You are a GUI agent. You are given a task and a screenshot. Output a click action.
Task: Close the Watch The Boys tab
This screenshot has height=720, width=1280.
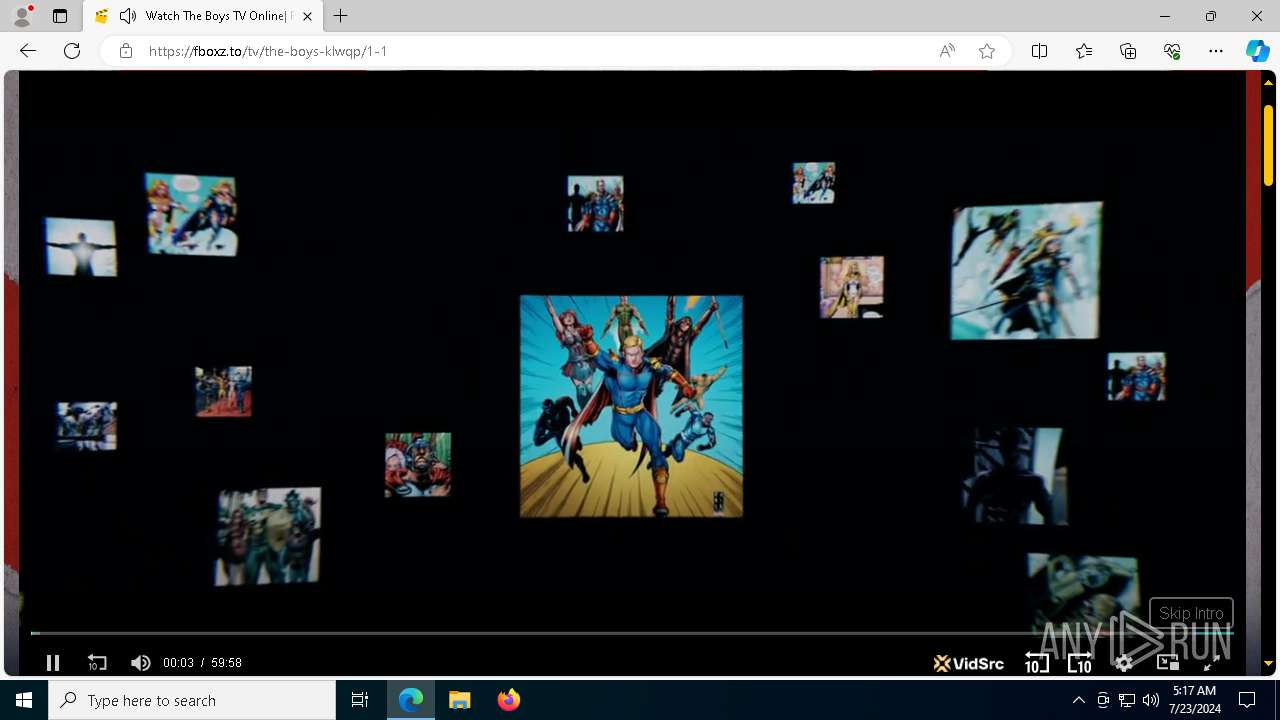point(307,16)
